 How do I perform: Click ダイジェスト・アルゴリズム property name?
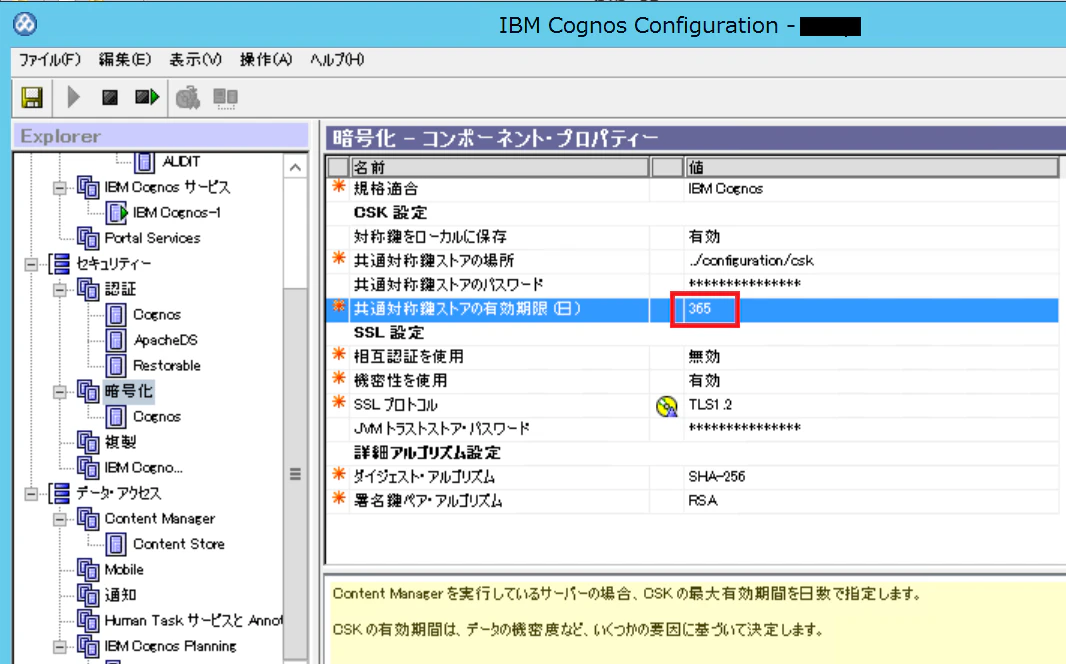tap(424, 477)
